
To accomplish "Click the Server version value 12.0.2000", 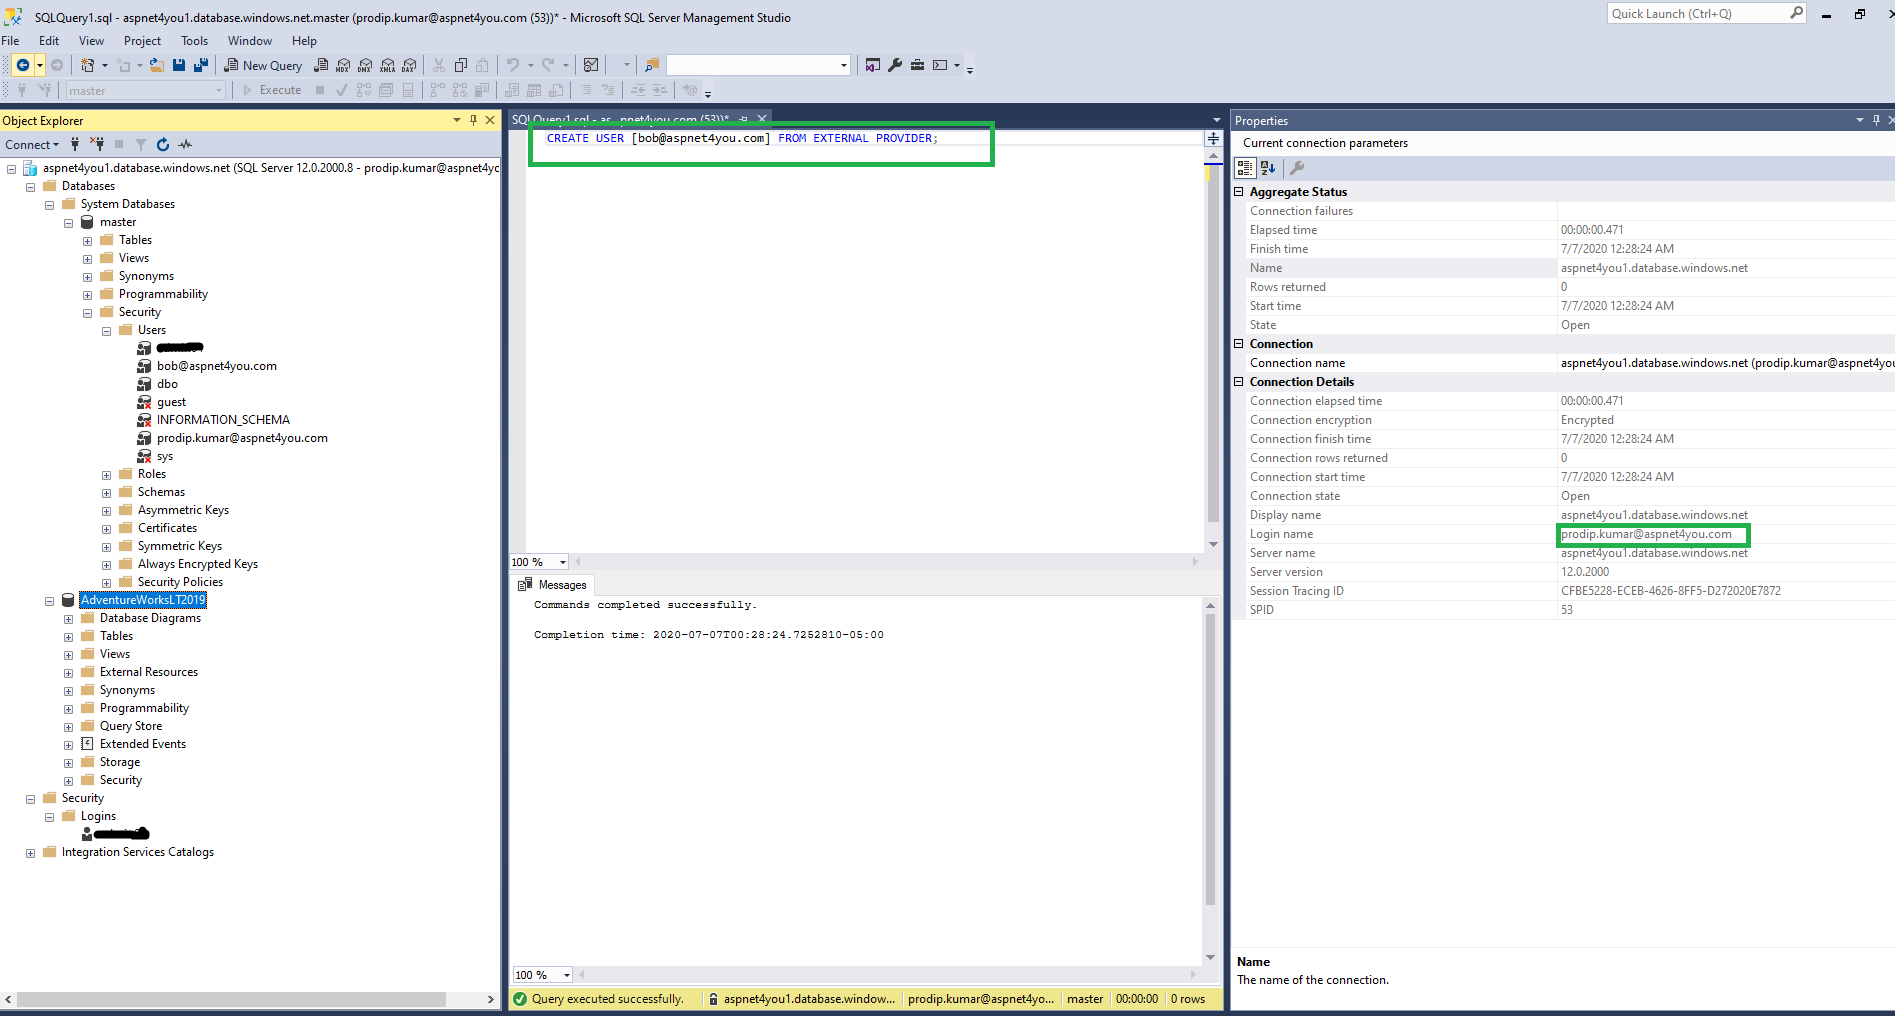I will coord(1585,572).
